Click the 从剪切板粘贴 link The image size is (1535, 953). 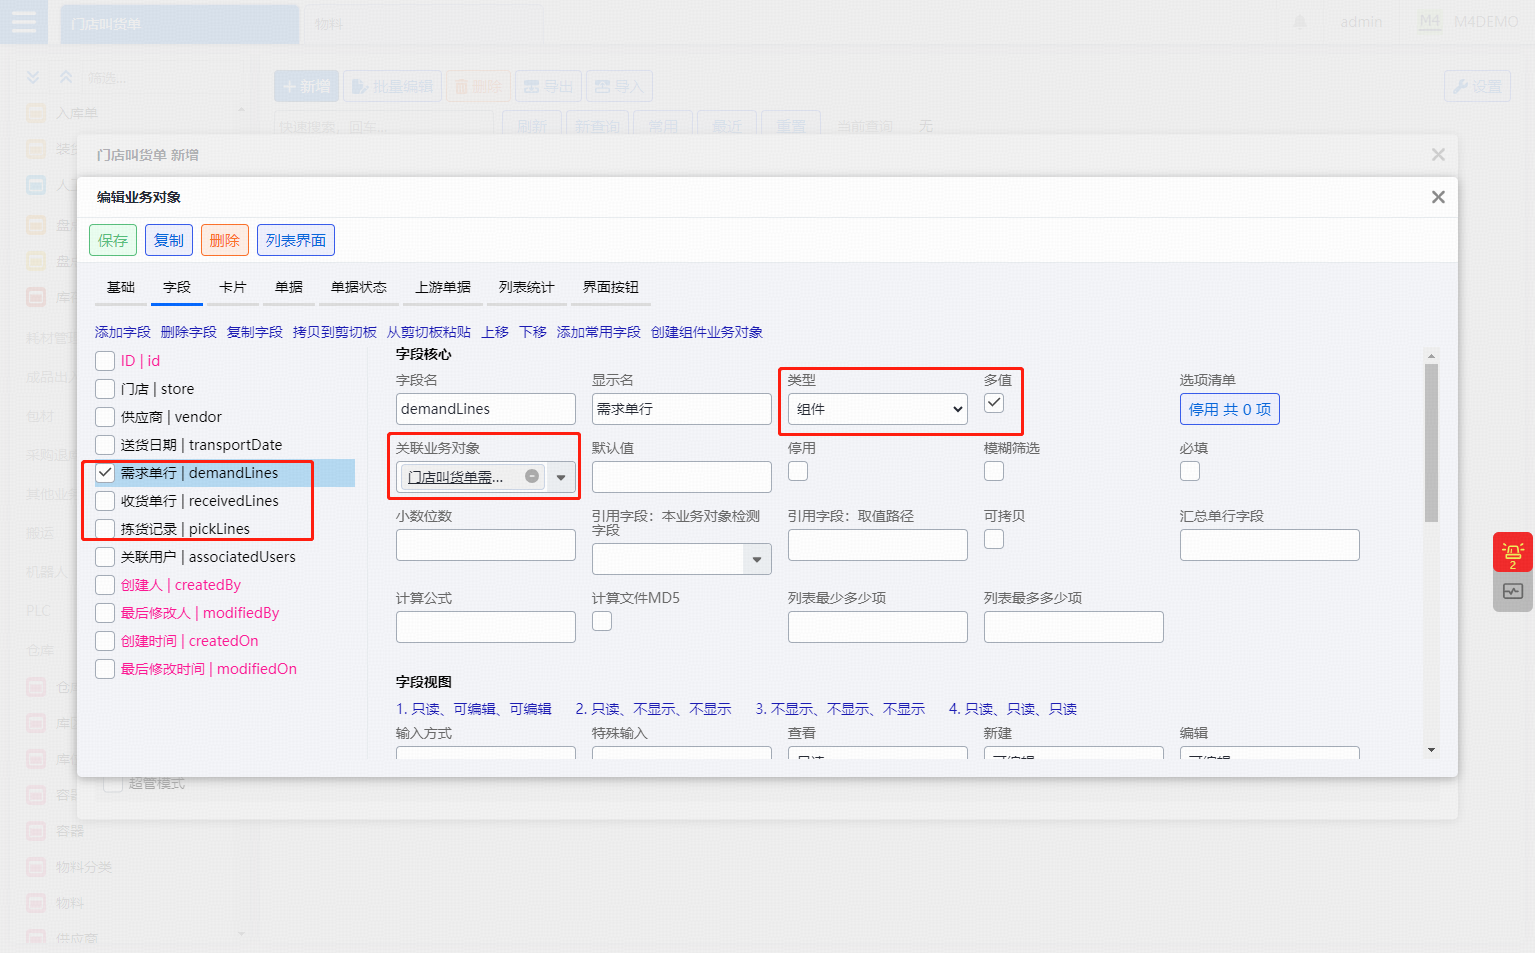429,332
